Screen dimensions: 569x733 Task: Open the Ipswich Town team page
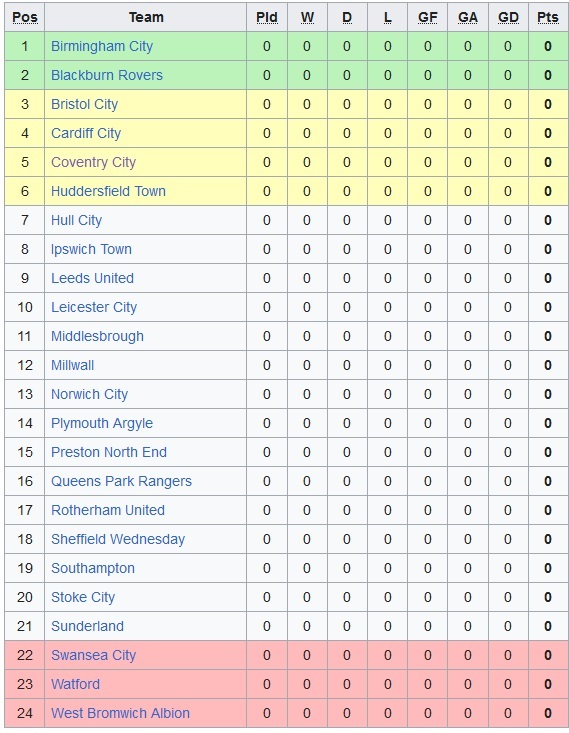[91, 249]
